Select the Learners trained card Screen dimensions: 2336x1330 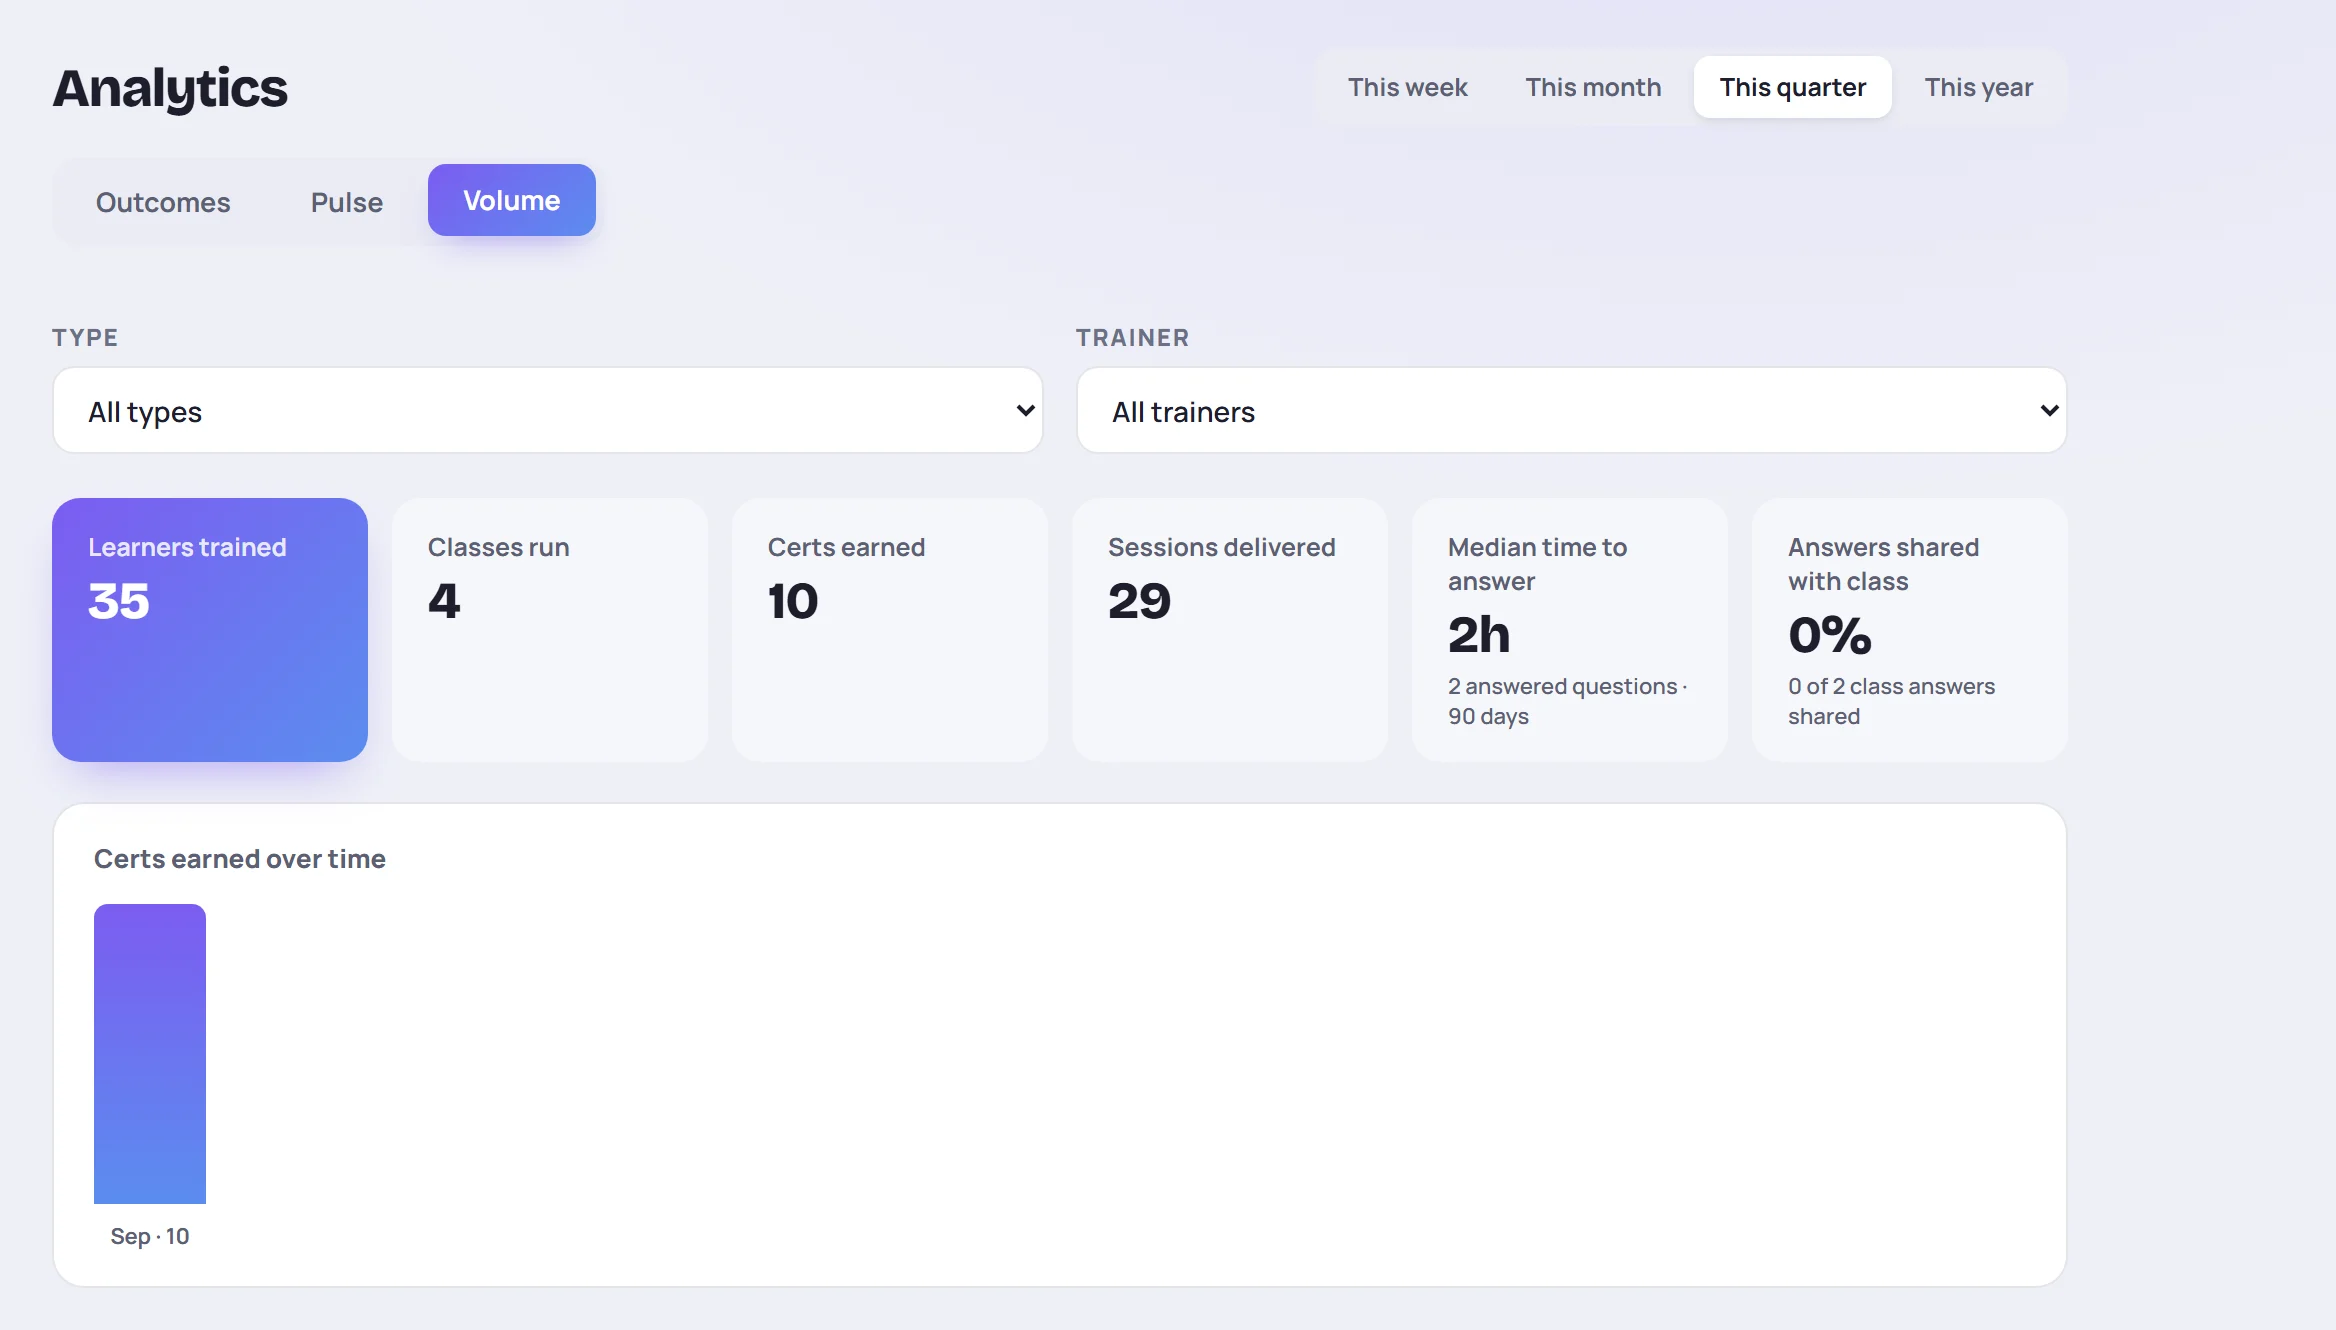(x=210, y=630)
